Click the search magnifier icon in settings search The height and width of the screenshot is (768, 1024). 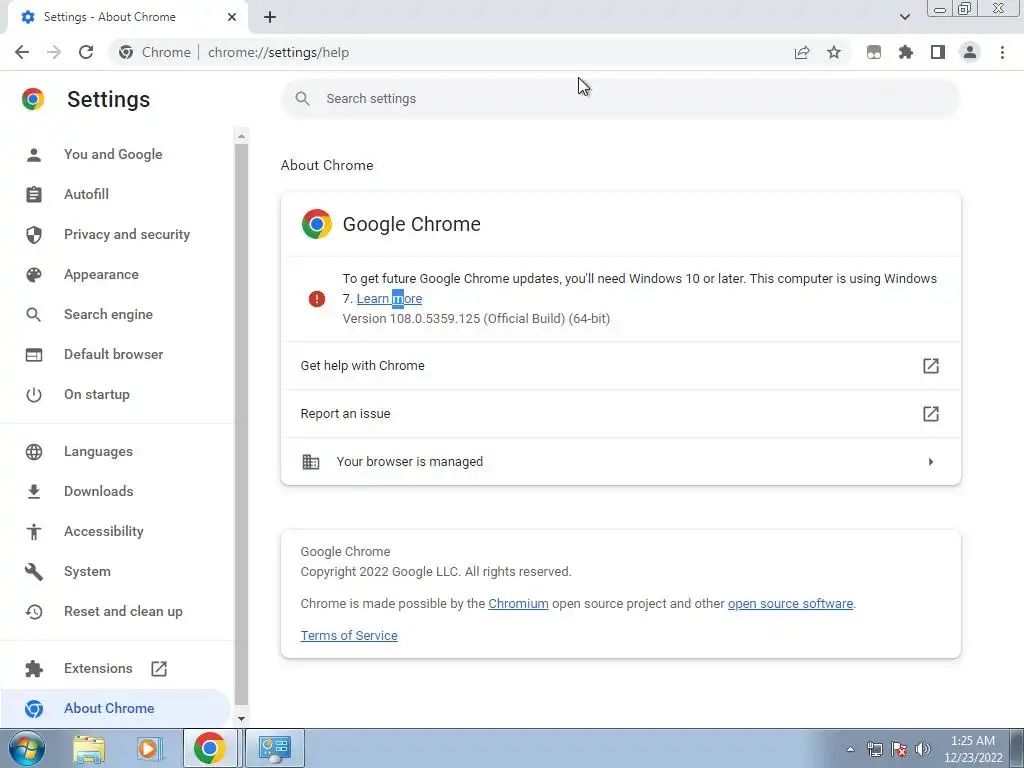(302, 99)
